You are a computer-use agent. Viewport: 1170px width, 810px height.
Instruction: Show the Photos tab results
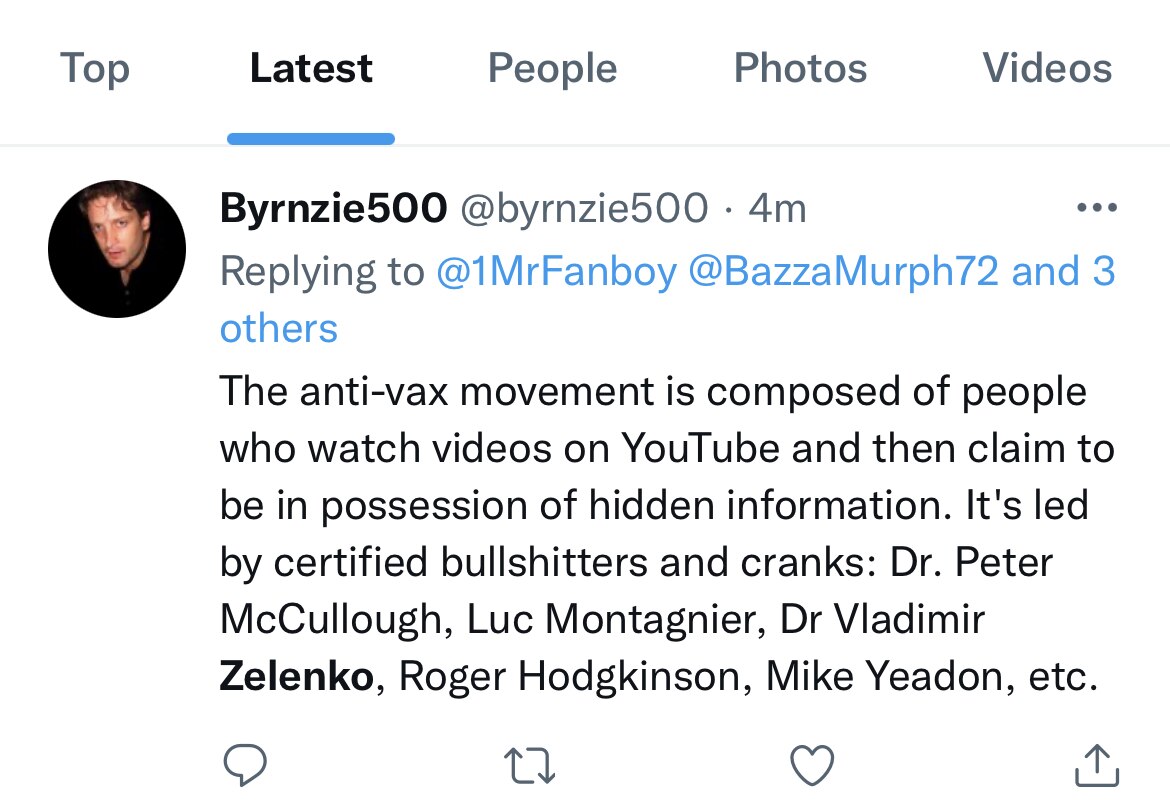800,69
